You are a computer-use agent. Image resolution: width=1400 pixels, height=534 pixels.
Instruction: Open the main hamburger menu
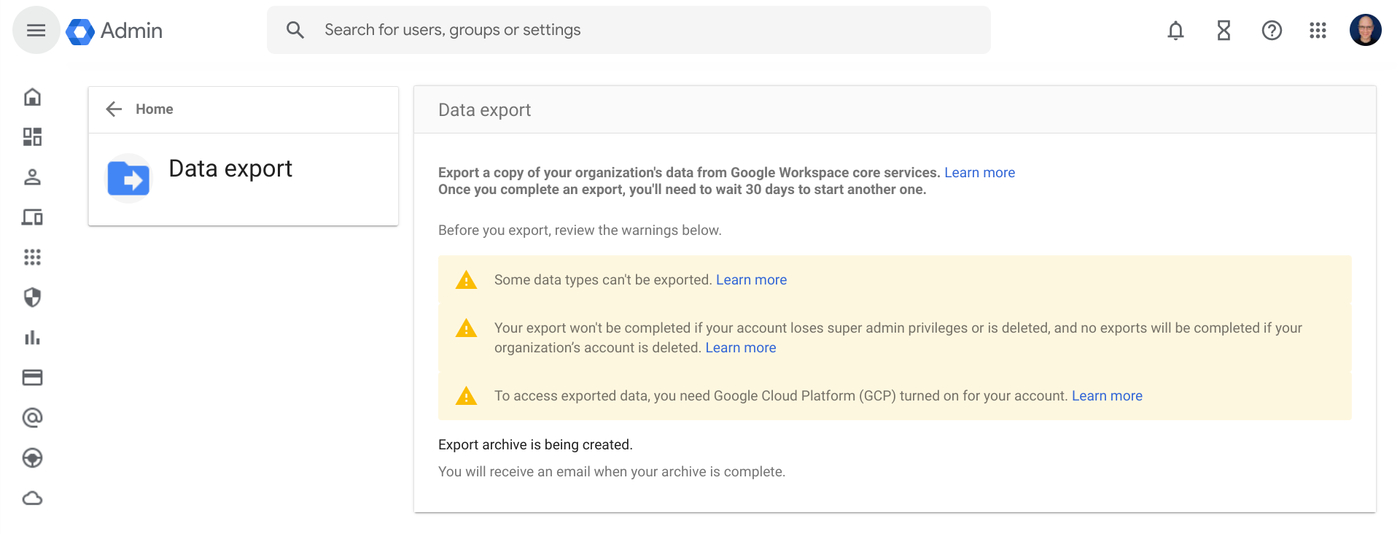tap(36, 31)
